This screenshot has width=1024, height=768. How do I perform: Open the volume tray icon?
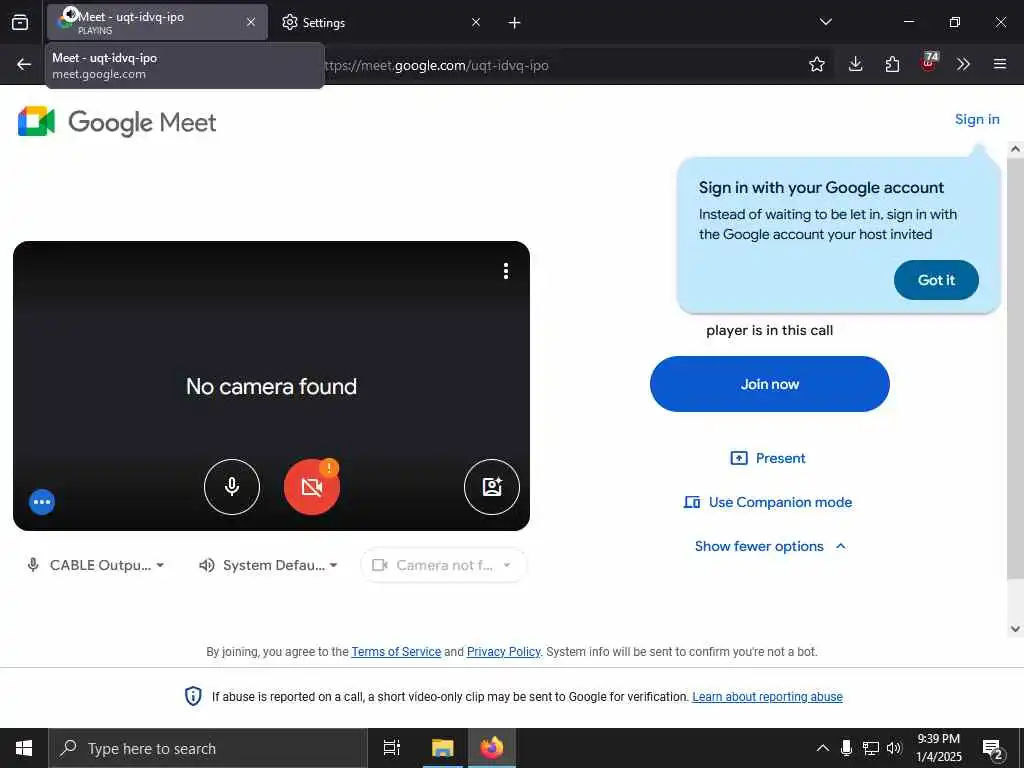(894, 748)
